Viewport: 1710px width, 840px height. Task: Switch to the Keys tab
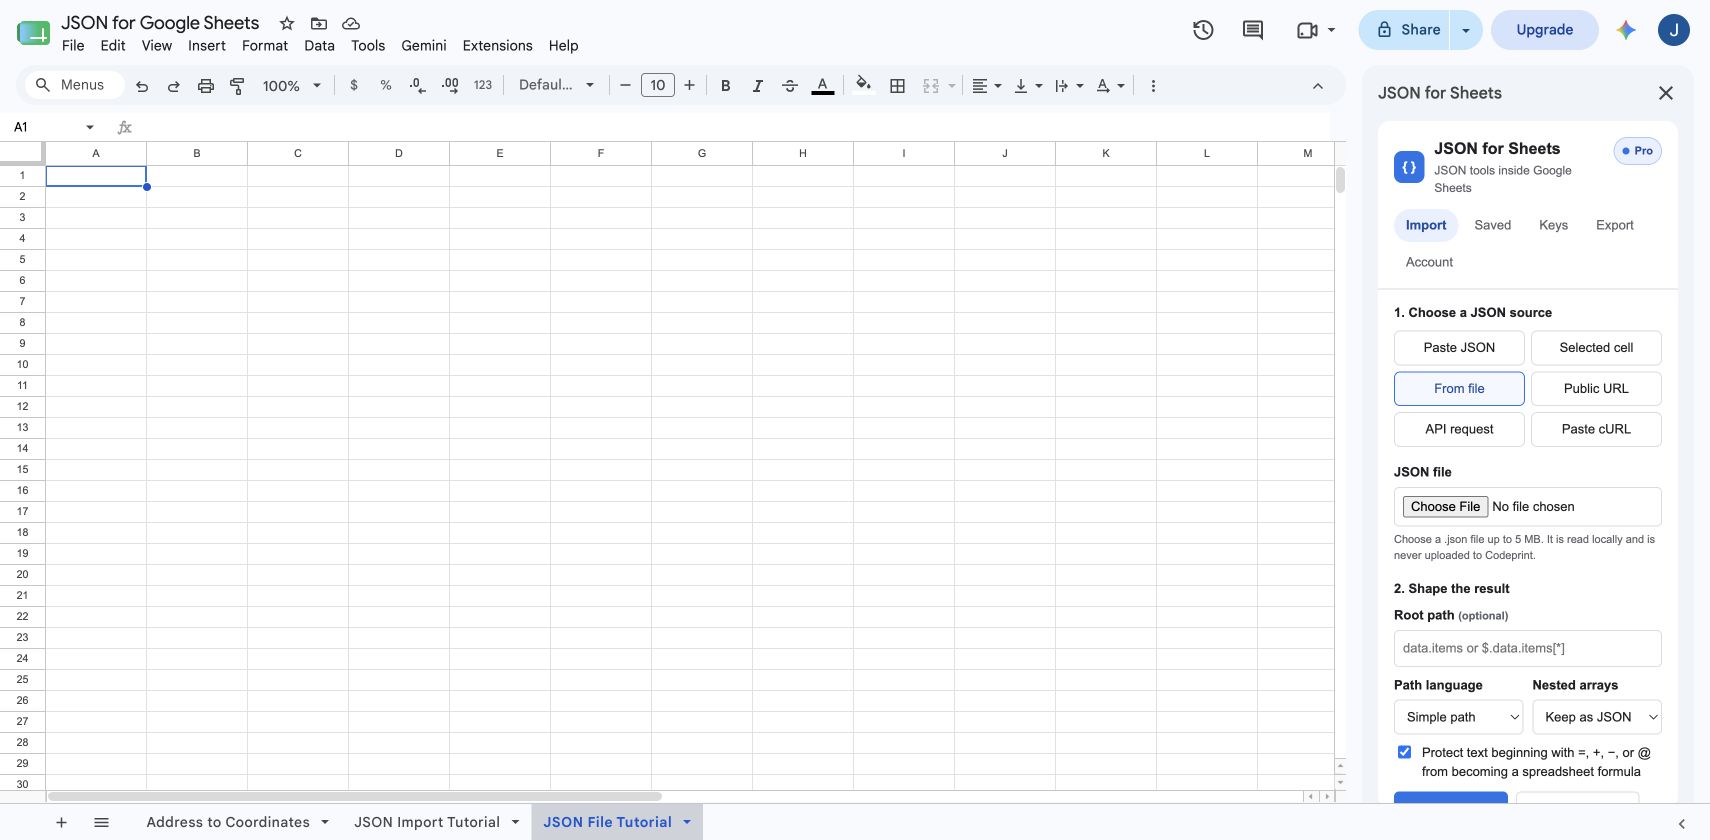tap(1553, 225)
